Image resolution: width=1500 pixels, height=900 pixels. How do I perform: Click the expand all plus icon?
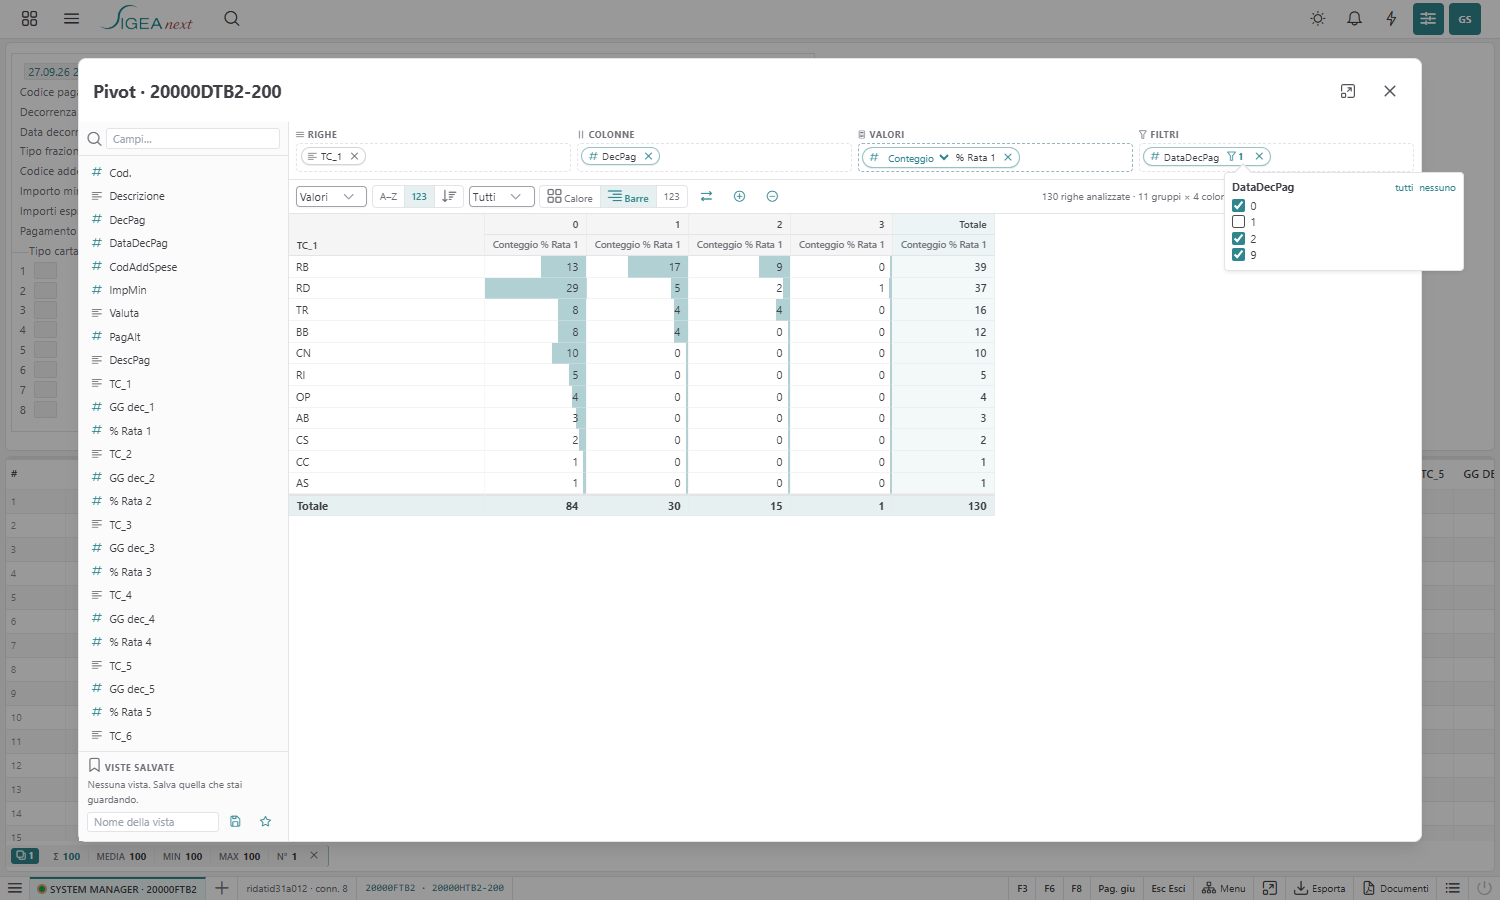[x=739, y=196]
